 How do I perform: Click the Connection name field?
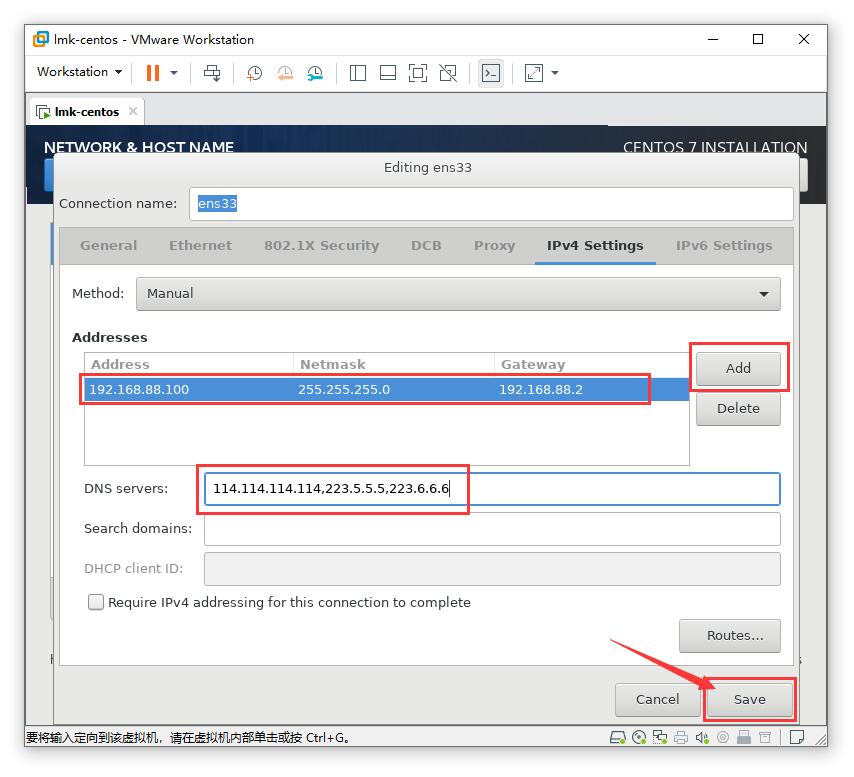pos(491,204)
